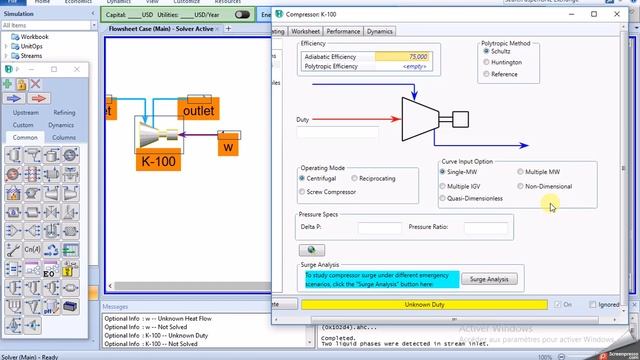Viewport: 640px width, 360px height.
Task: Select the Separator icon in the palette
Action: click(x=13, y=156)
